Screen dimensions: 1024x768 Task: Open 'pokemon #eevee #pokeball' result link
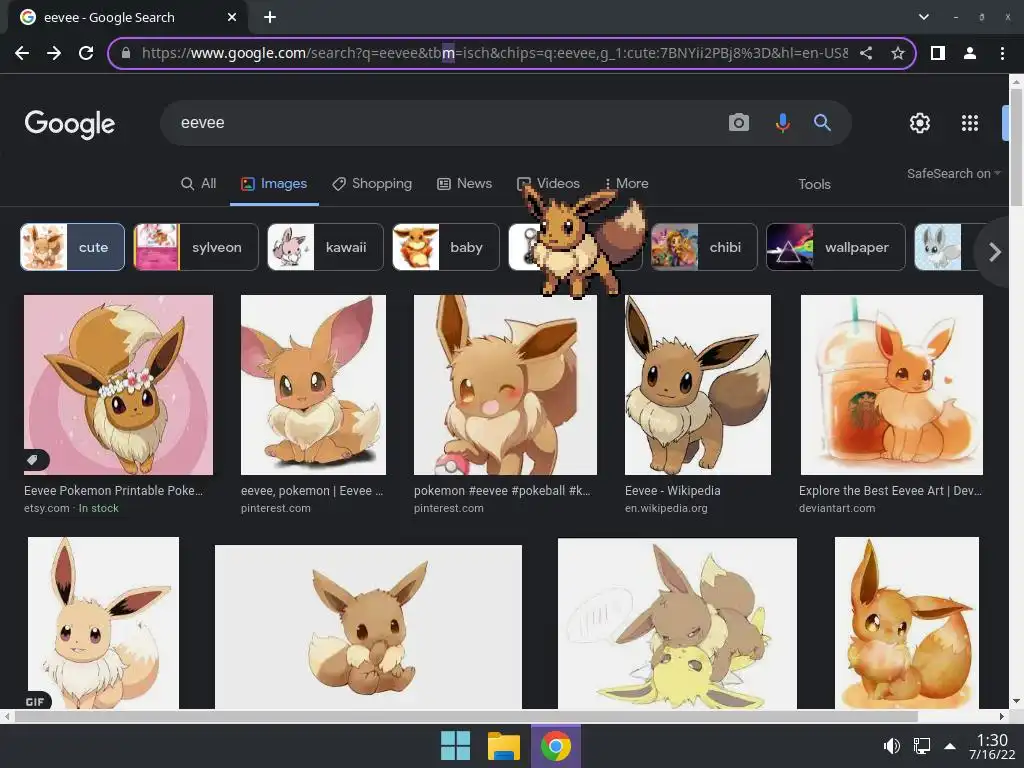(x=502, y=490)
